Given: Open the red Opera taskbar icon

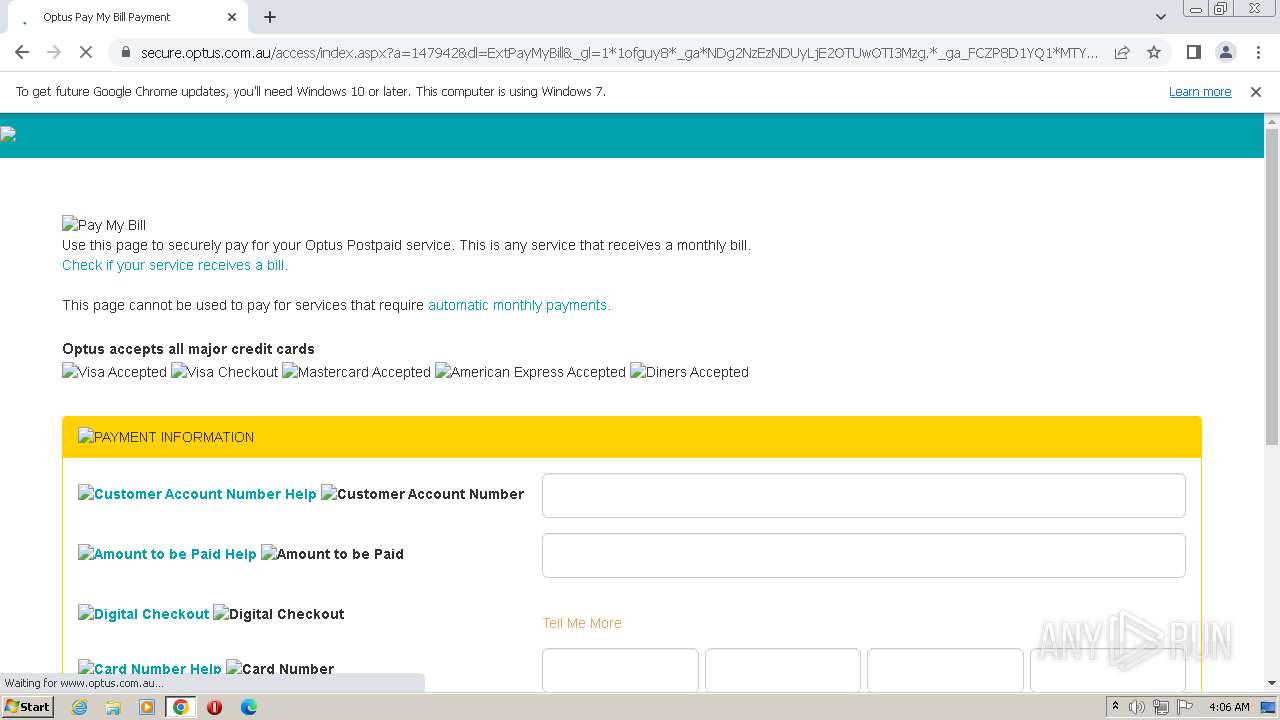Looking at the screenshot, I should pyautogui.click(x=214, y=707).
